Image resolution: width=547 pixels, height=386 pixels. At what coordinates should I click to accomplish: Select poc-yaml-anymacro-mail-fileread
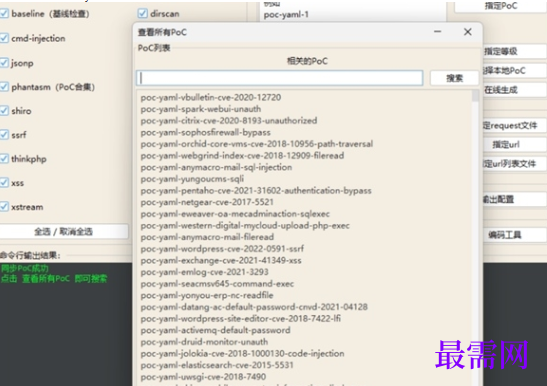207,237
